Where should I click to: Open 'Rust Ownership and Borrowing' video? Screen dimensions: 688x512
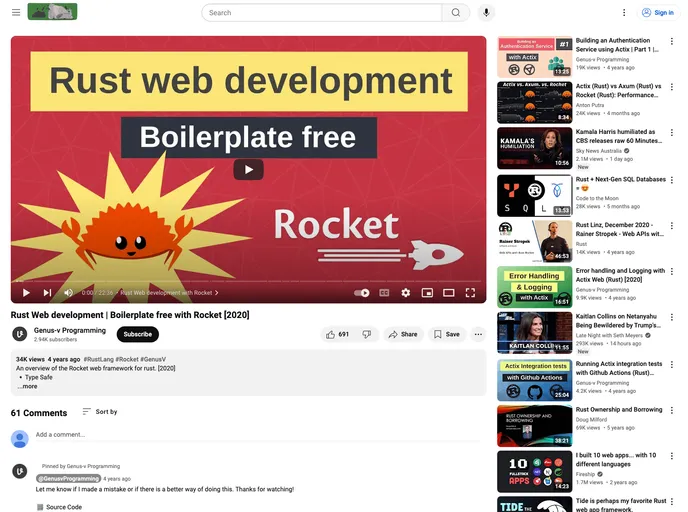(x=534, y=426)
